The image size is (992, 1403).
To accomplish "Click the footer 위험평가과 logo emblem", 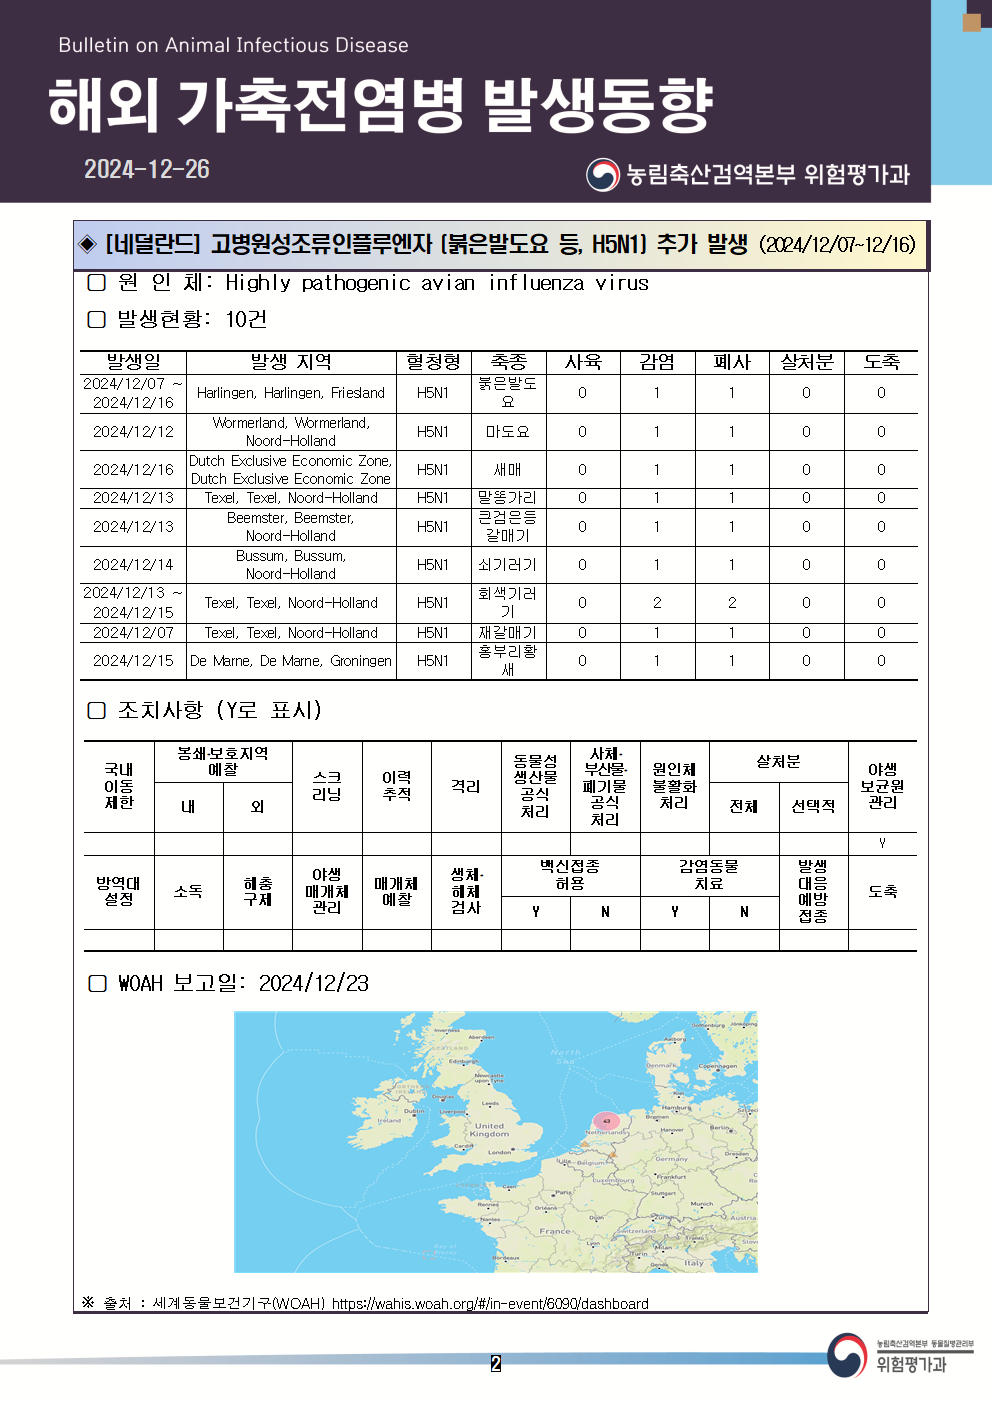I will [847, 1355].
